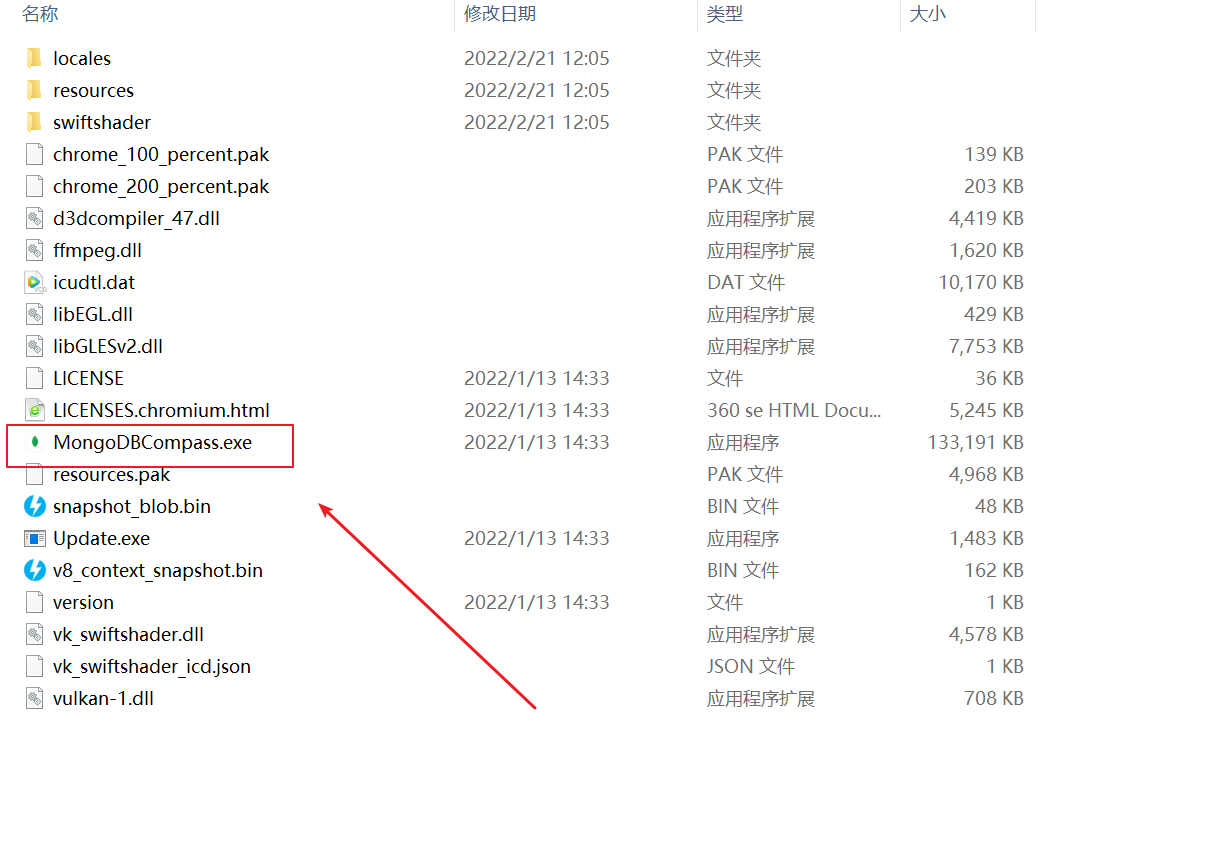Click the 429 KB size value
Screen dimensions: 1218x866
[x=994, y=314]
